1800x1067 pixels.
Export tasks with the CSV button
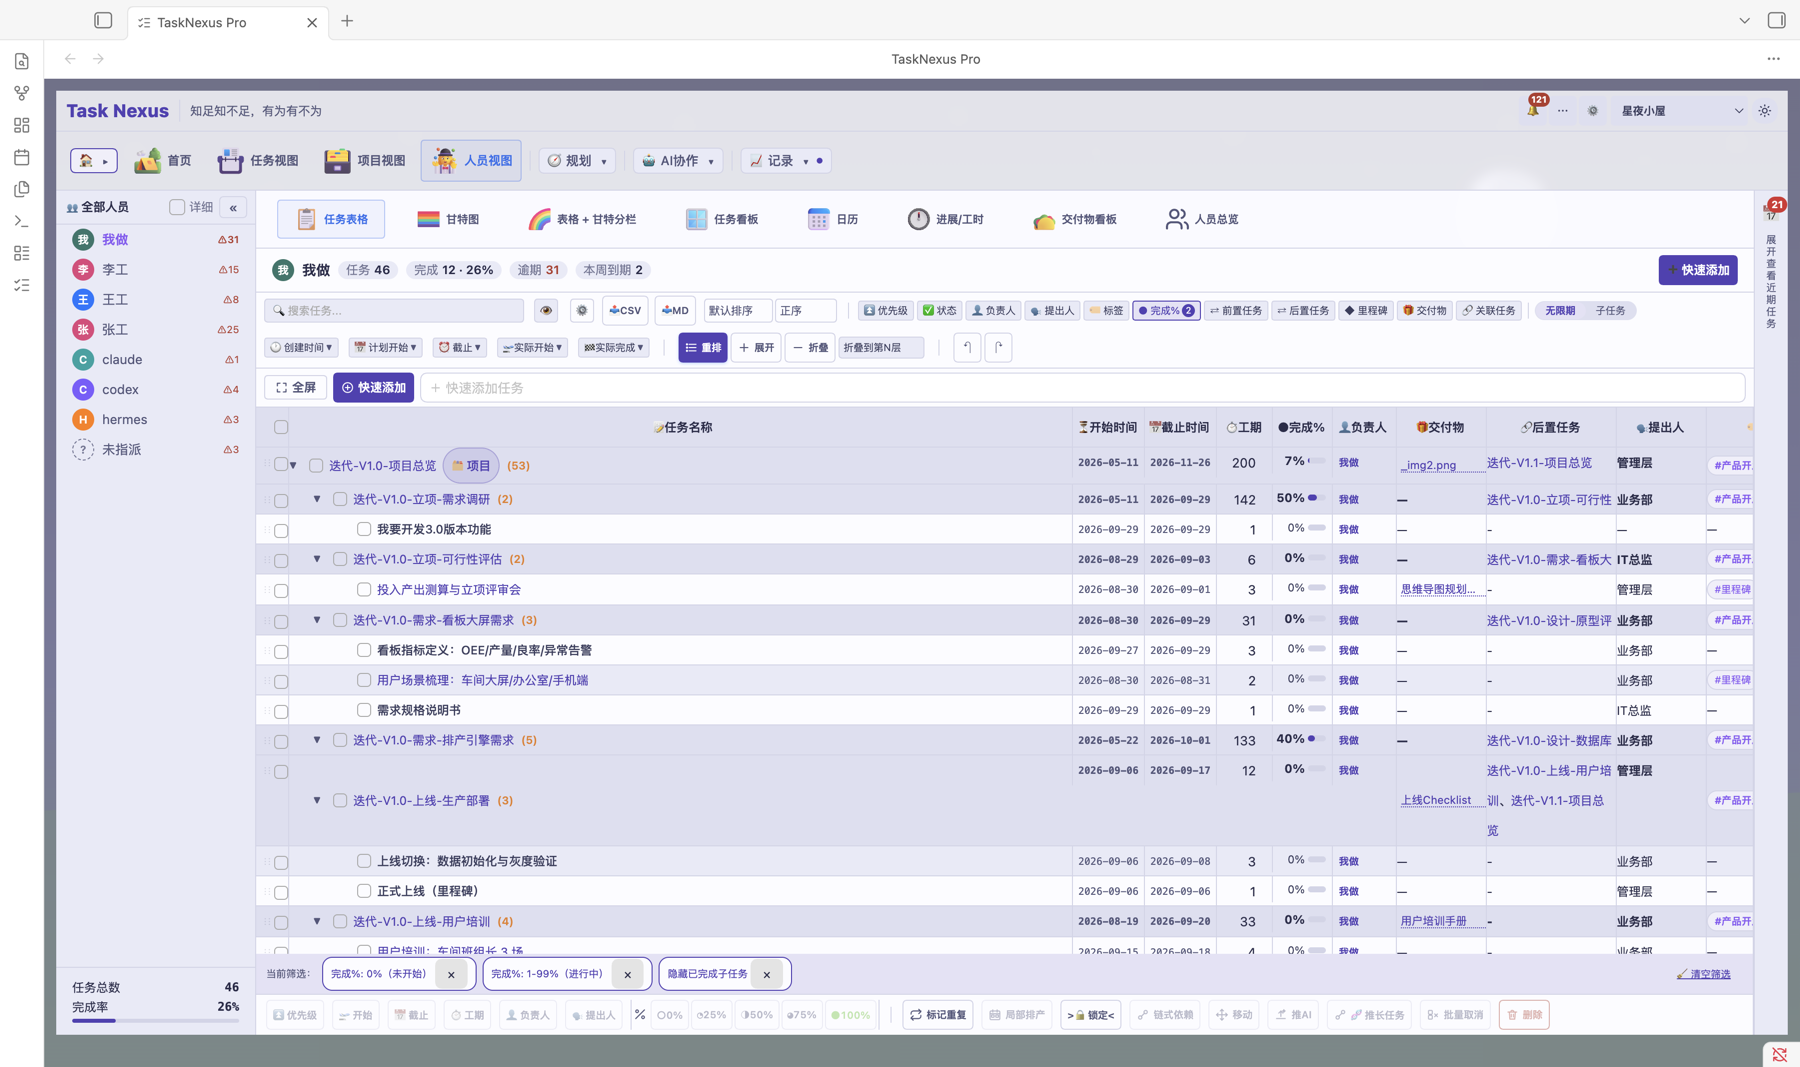[x=625, y=311]
